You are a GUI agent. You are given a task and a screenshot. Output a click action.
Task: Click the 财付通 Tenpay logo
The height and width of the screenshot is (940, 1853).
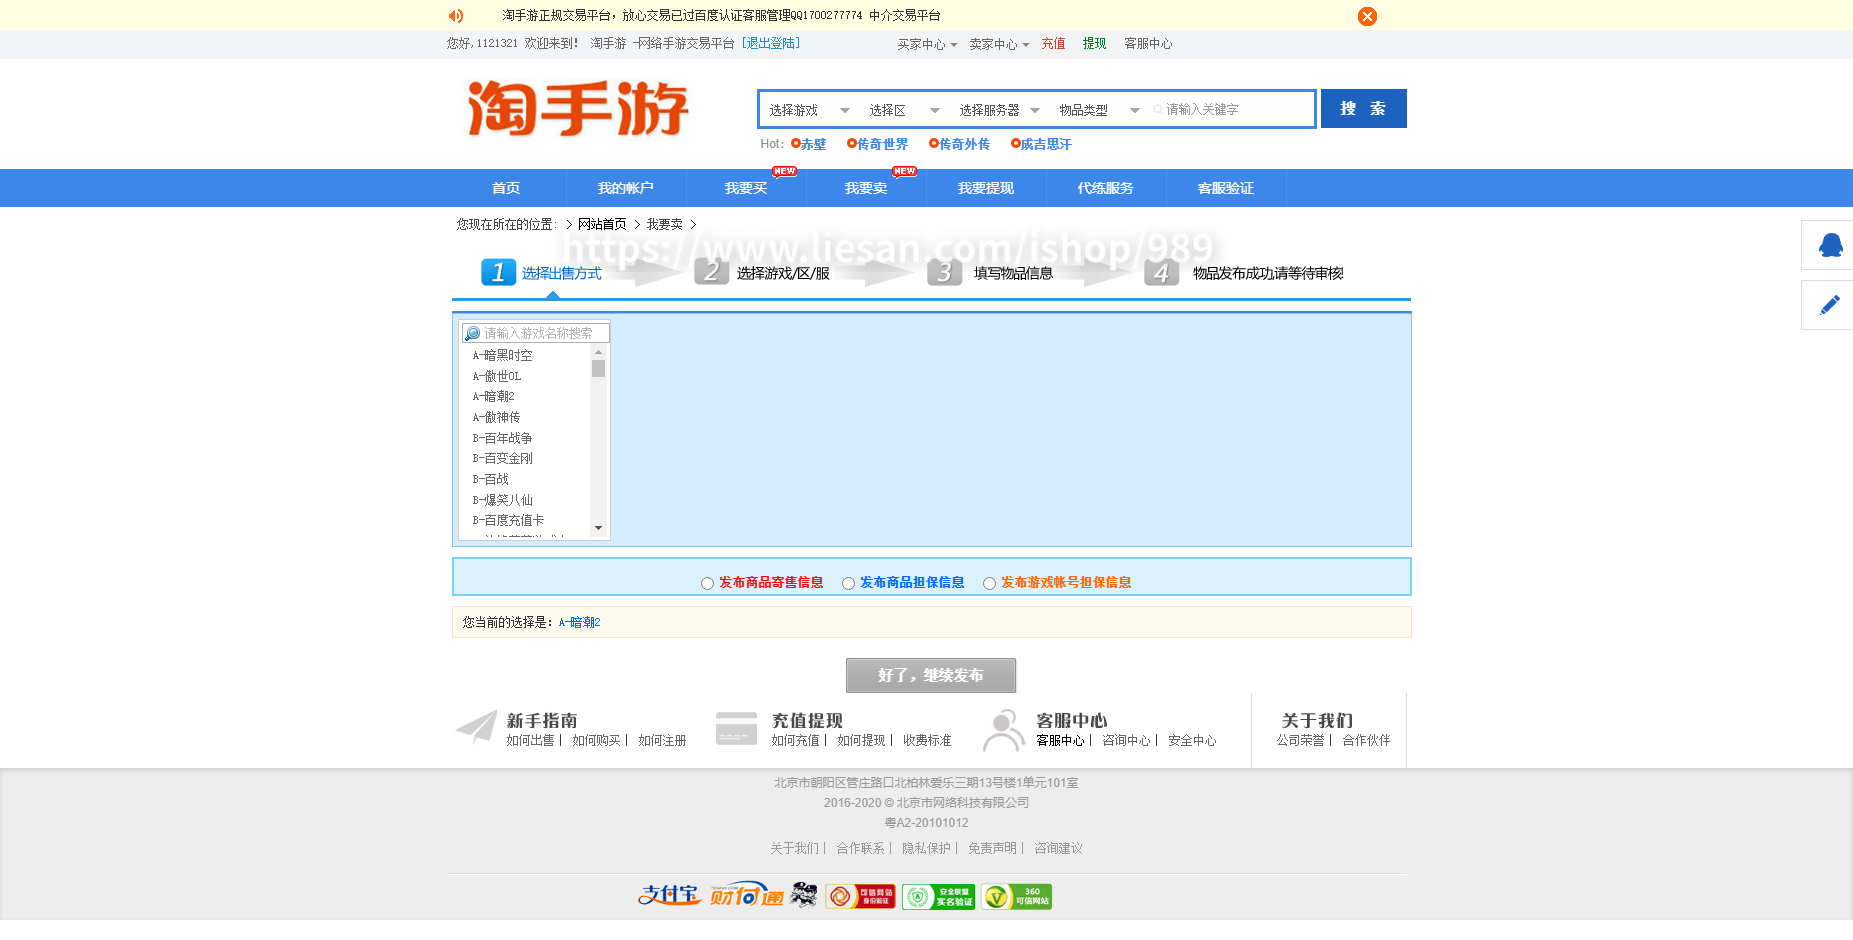pyautogui.click(x=747, y=895)
